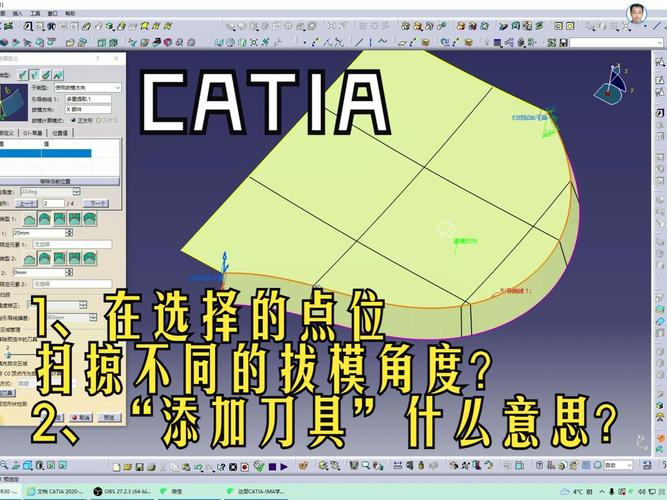This screenshot has height=500, width=667.
Task: Choose Standard icon in length type 1
Action: click(x=45, y=220)
